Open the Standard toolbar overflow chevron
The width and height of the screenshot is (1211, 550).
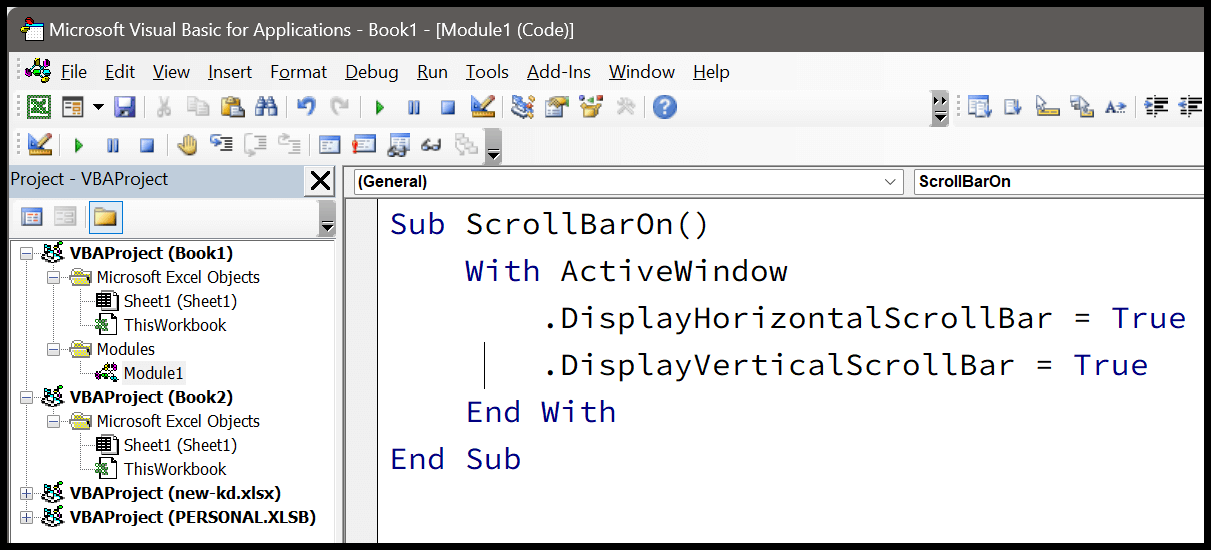click(x=940, y=107)
